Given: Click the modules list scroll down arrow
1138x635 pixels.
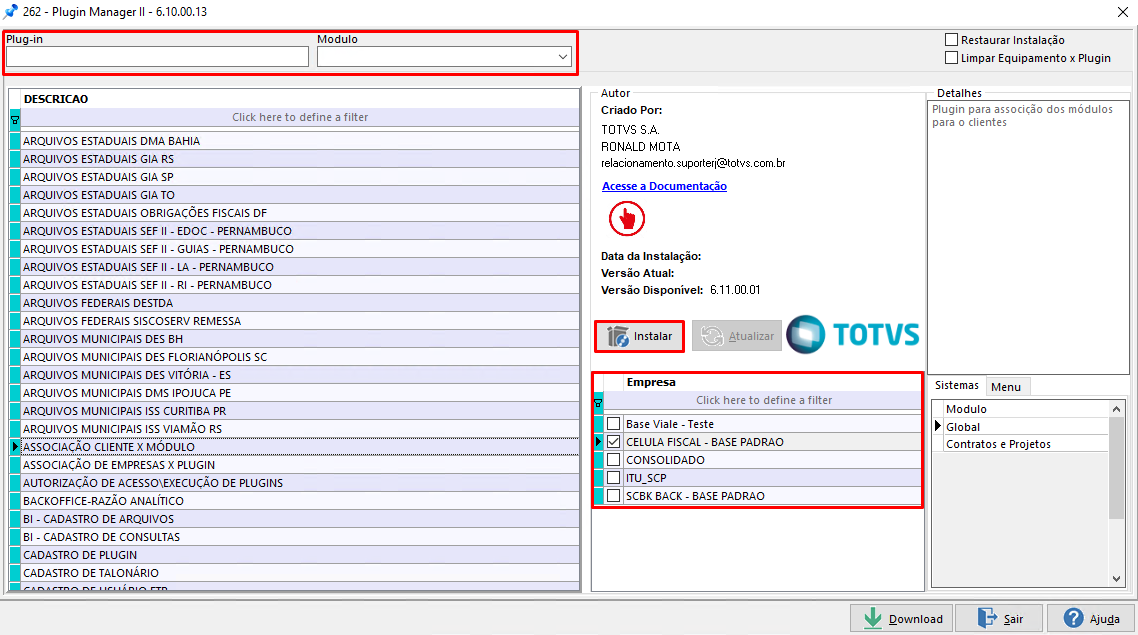Looking at the screenshot, I should point(1116,578).
